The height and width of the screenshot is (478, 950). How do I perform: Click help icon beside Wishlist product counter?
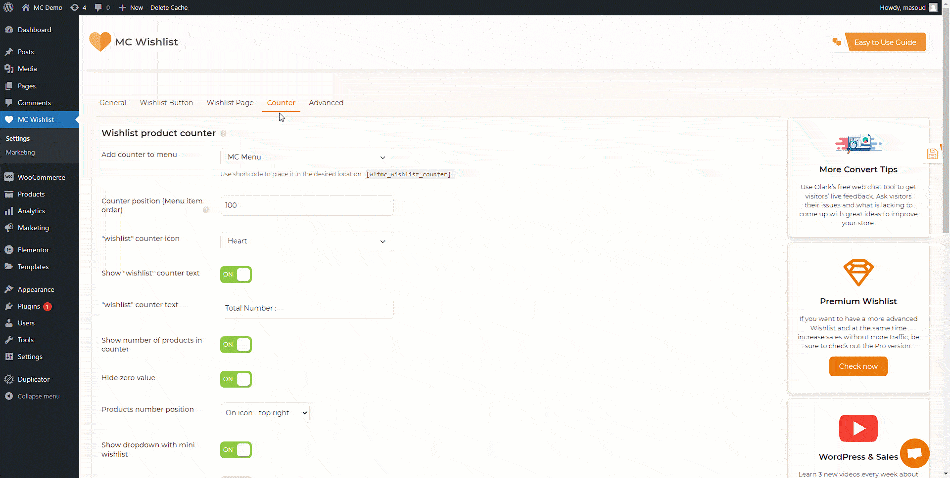[x=224, y=133]
